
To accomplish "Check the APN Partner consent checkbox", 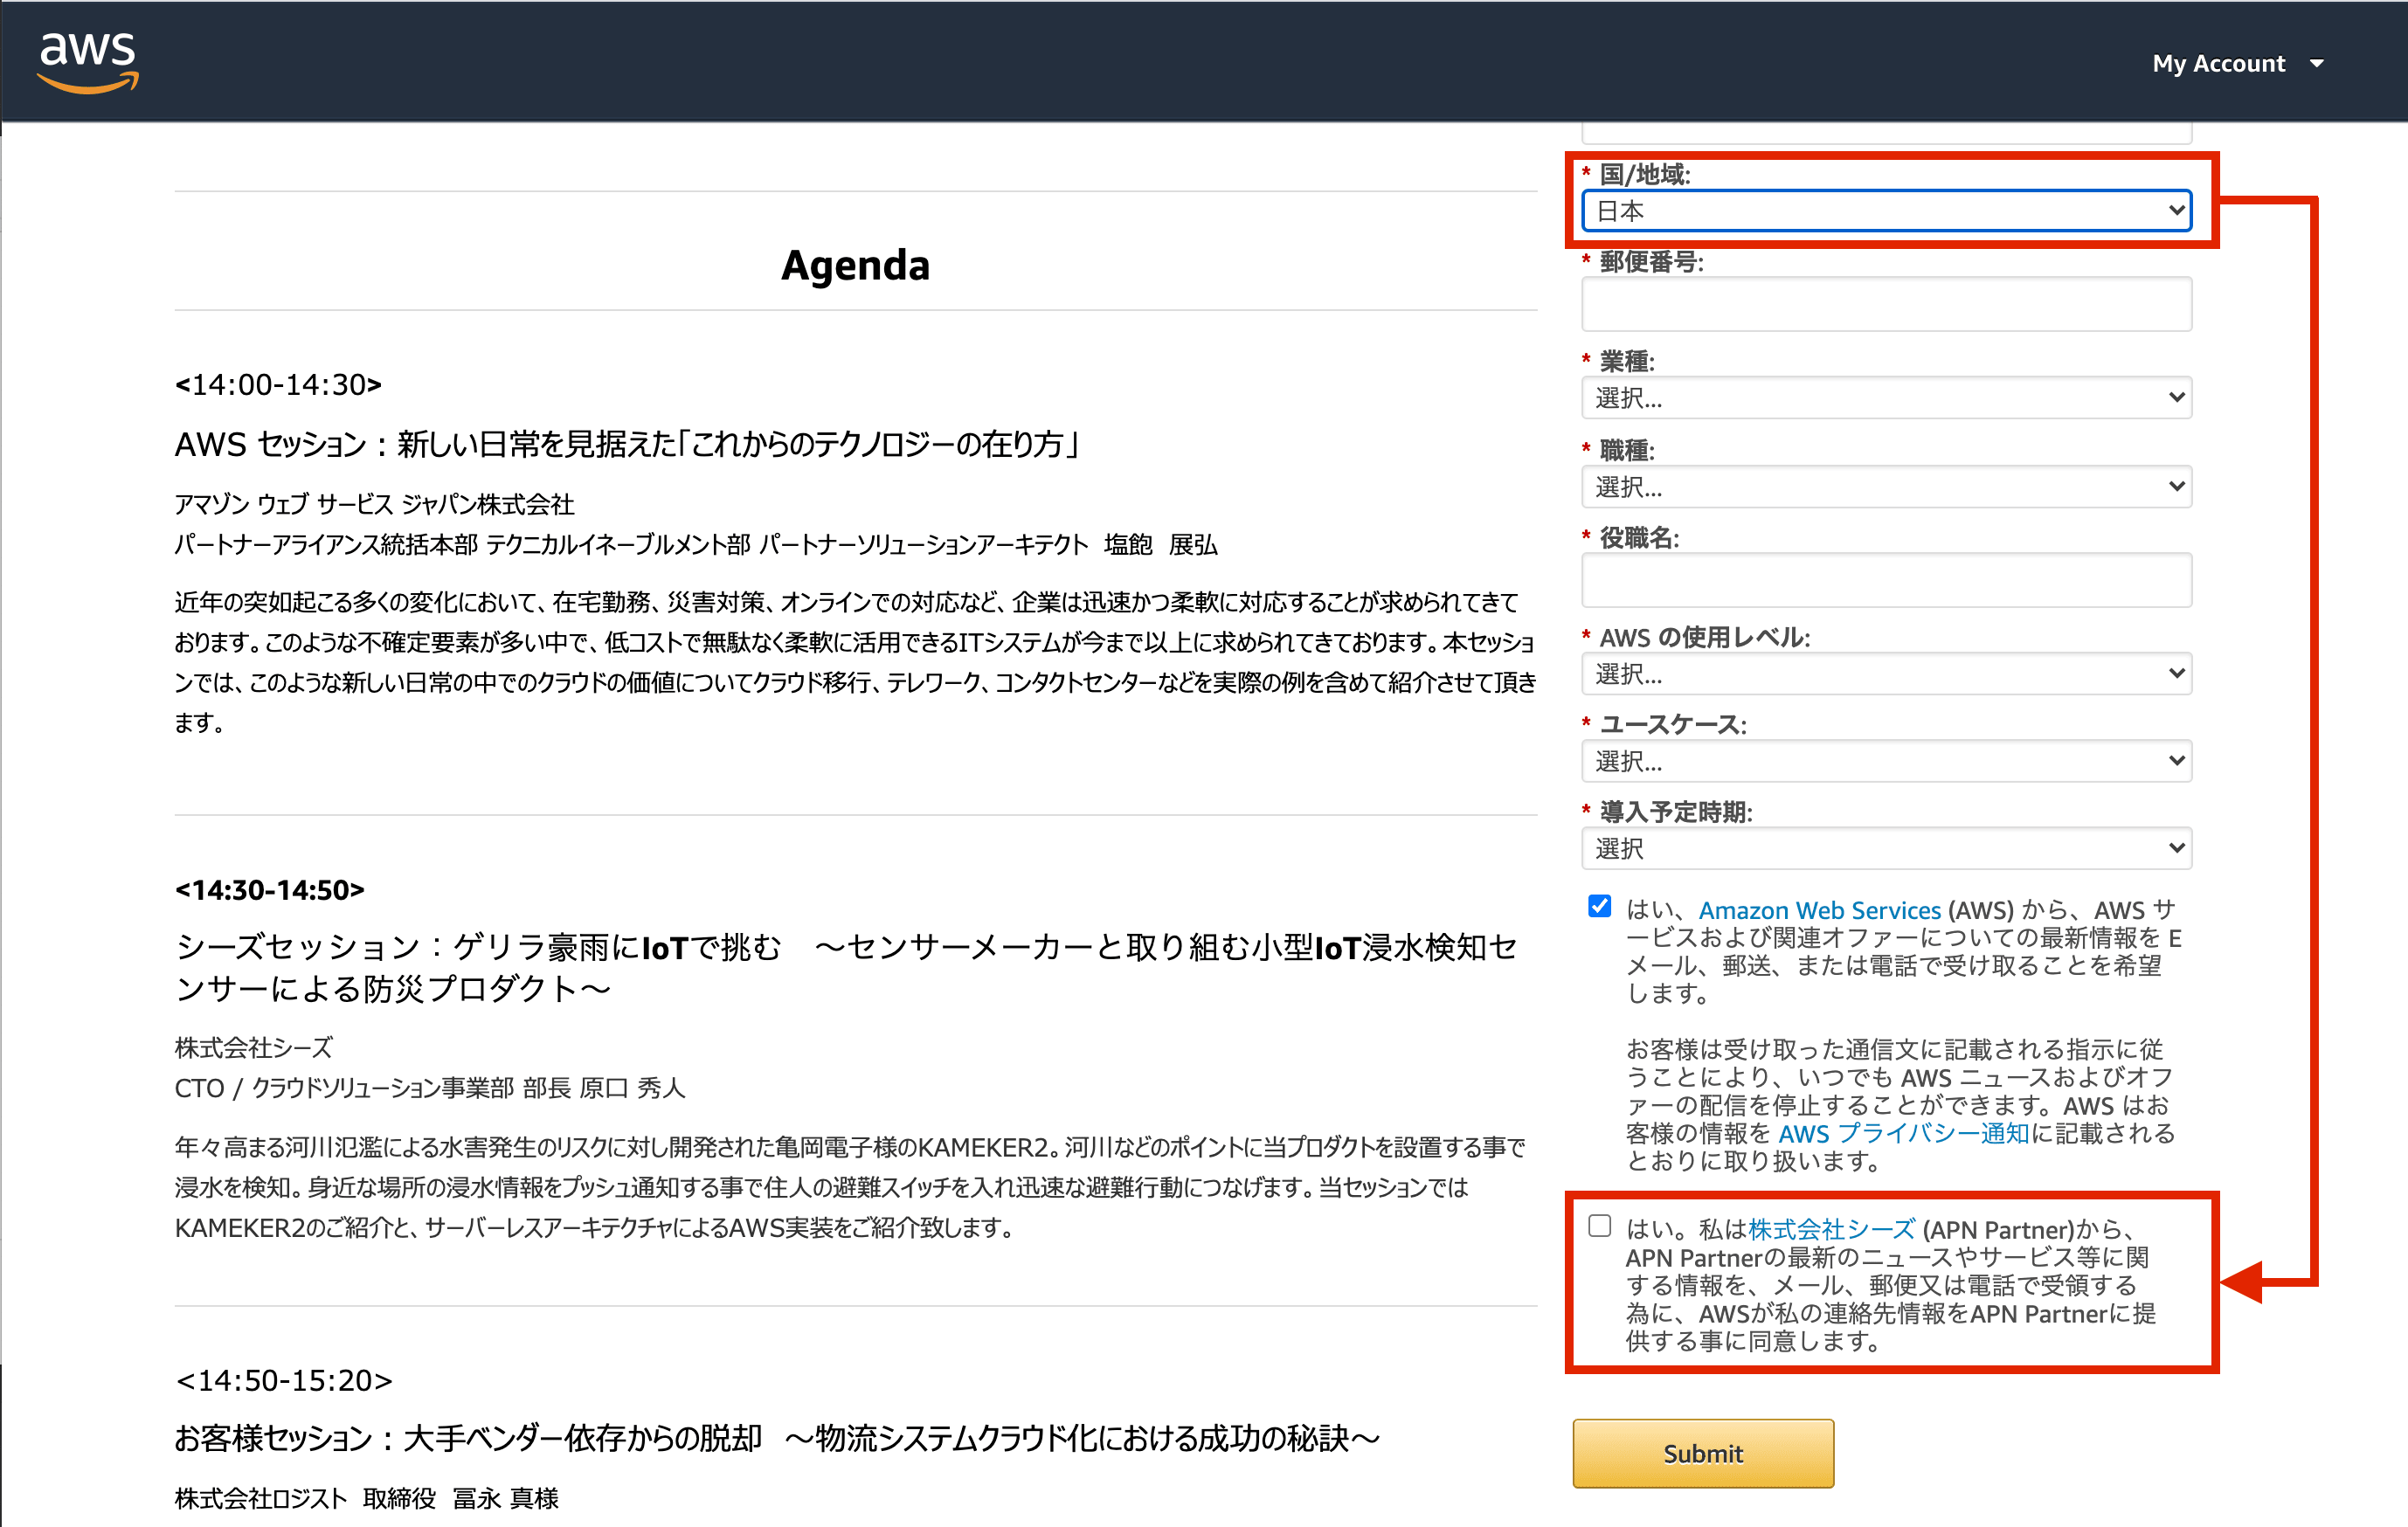I will coord(1599,1226).
